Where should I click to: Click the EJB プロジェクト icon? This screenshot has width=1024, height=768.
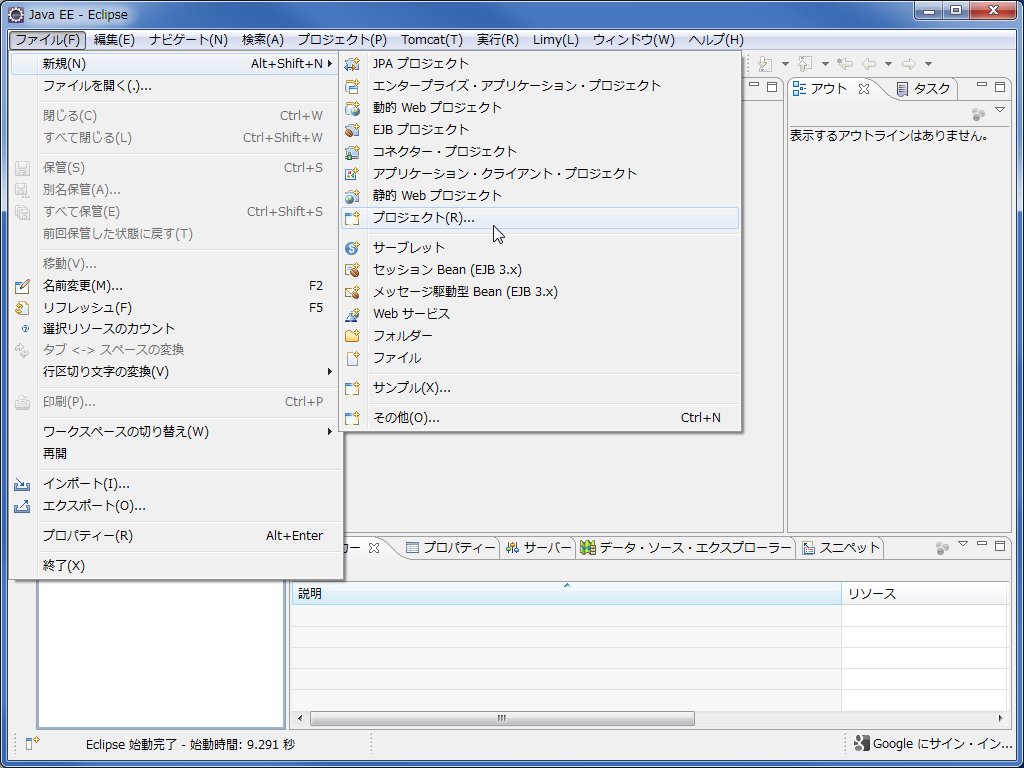point(352,129)
